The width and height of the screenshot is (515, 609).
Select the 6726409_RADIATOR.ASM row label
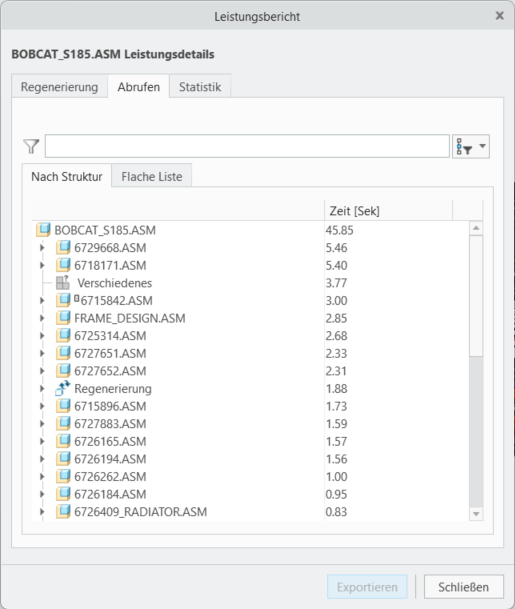(x=141, y=512)
